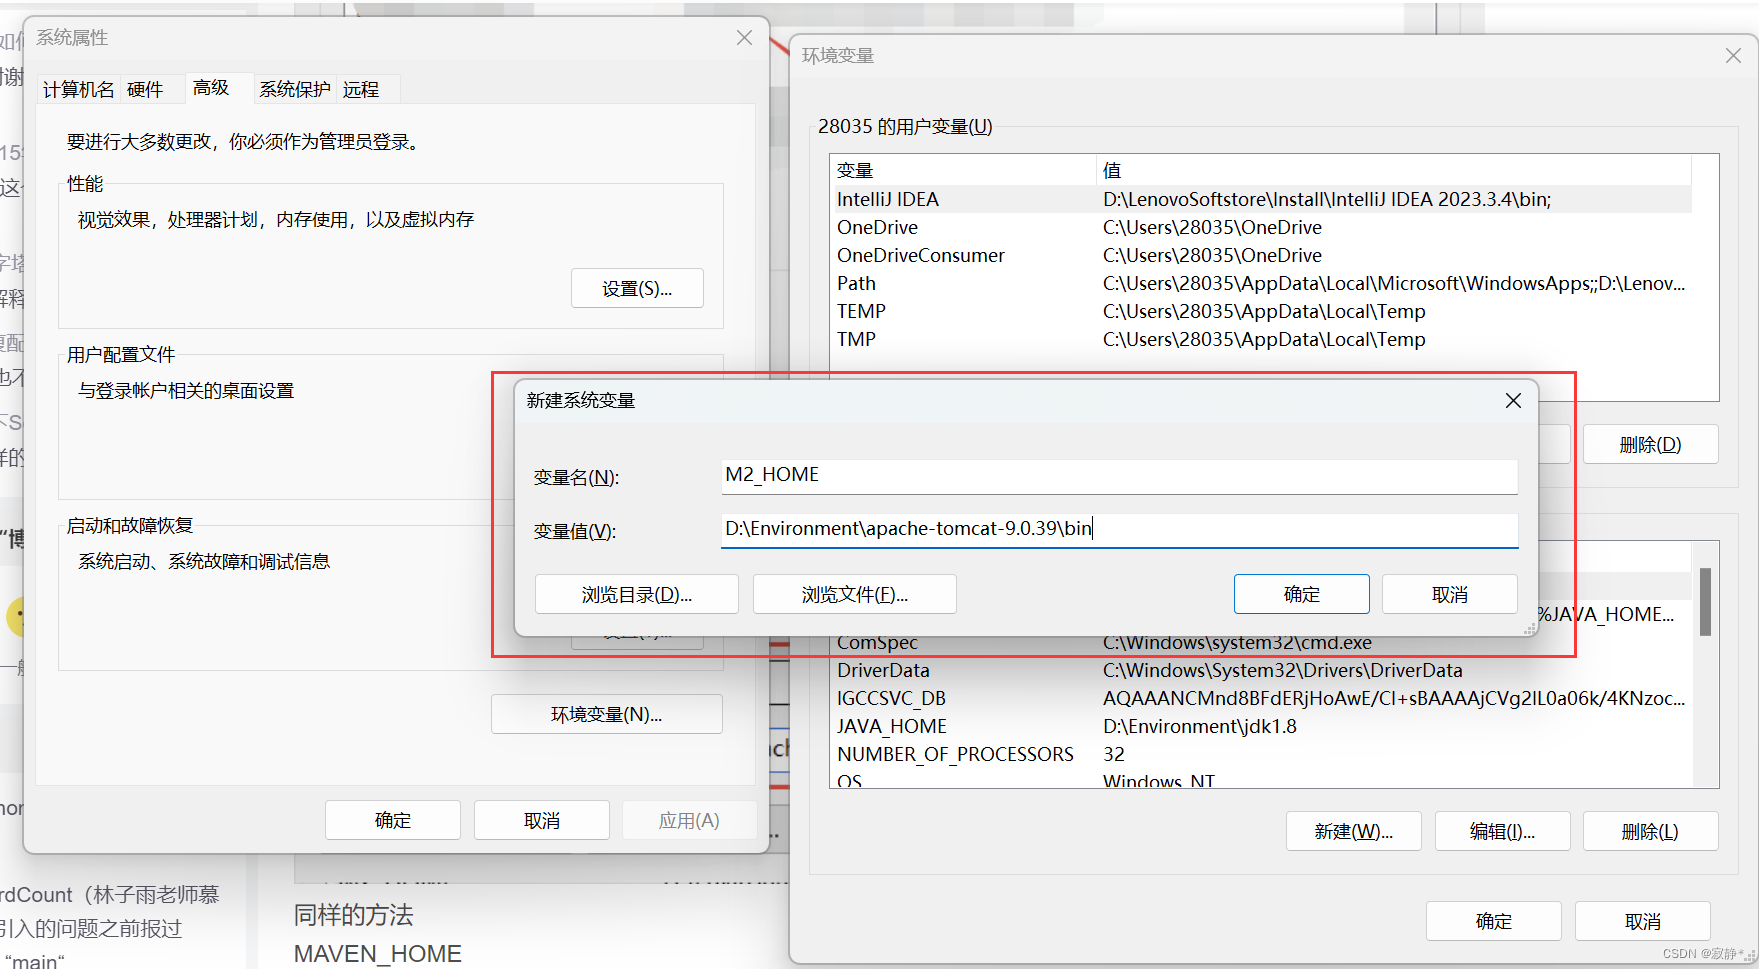Click system variables 编辑(I)... button
1759x969 pixels.
[x=1503, y=831]
